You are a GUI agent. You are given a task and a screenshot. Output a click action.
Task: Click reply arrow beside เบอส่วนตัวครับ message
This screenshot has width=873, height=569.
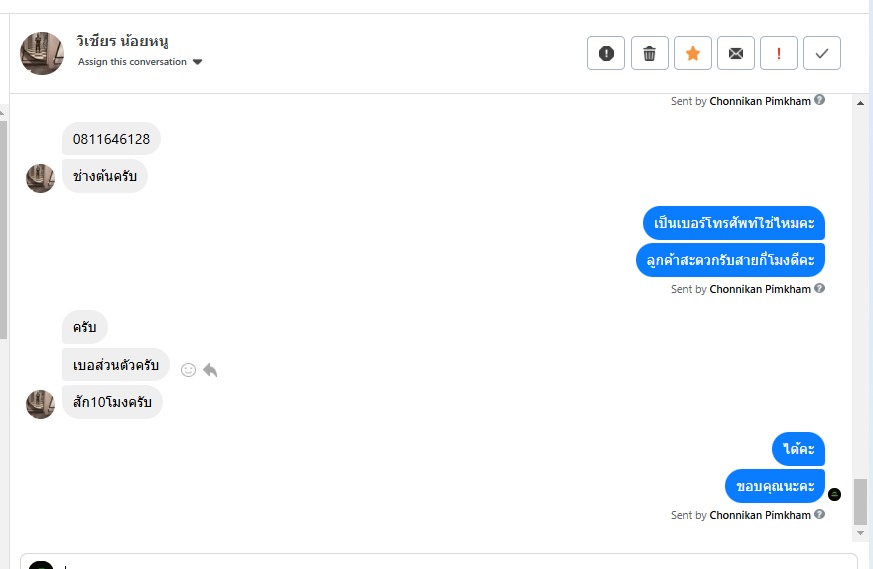210,370
